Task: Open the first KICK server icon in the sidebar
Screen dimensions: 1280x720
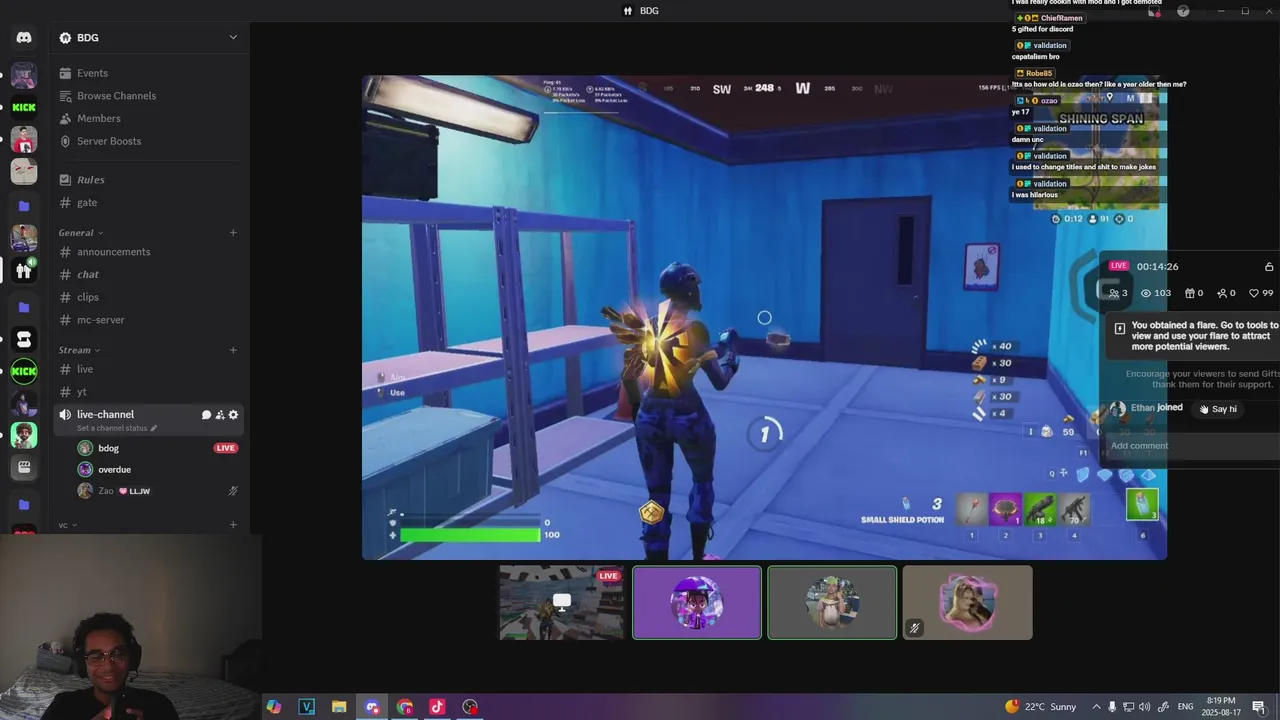Action: [24, 107]
